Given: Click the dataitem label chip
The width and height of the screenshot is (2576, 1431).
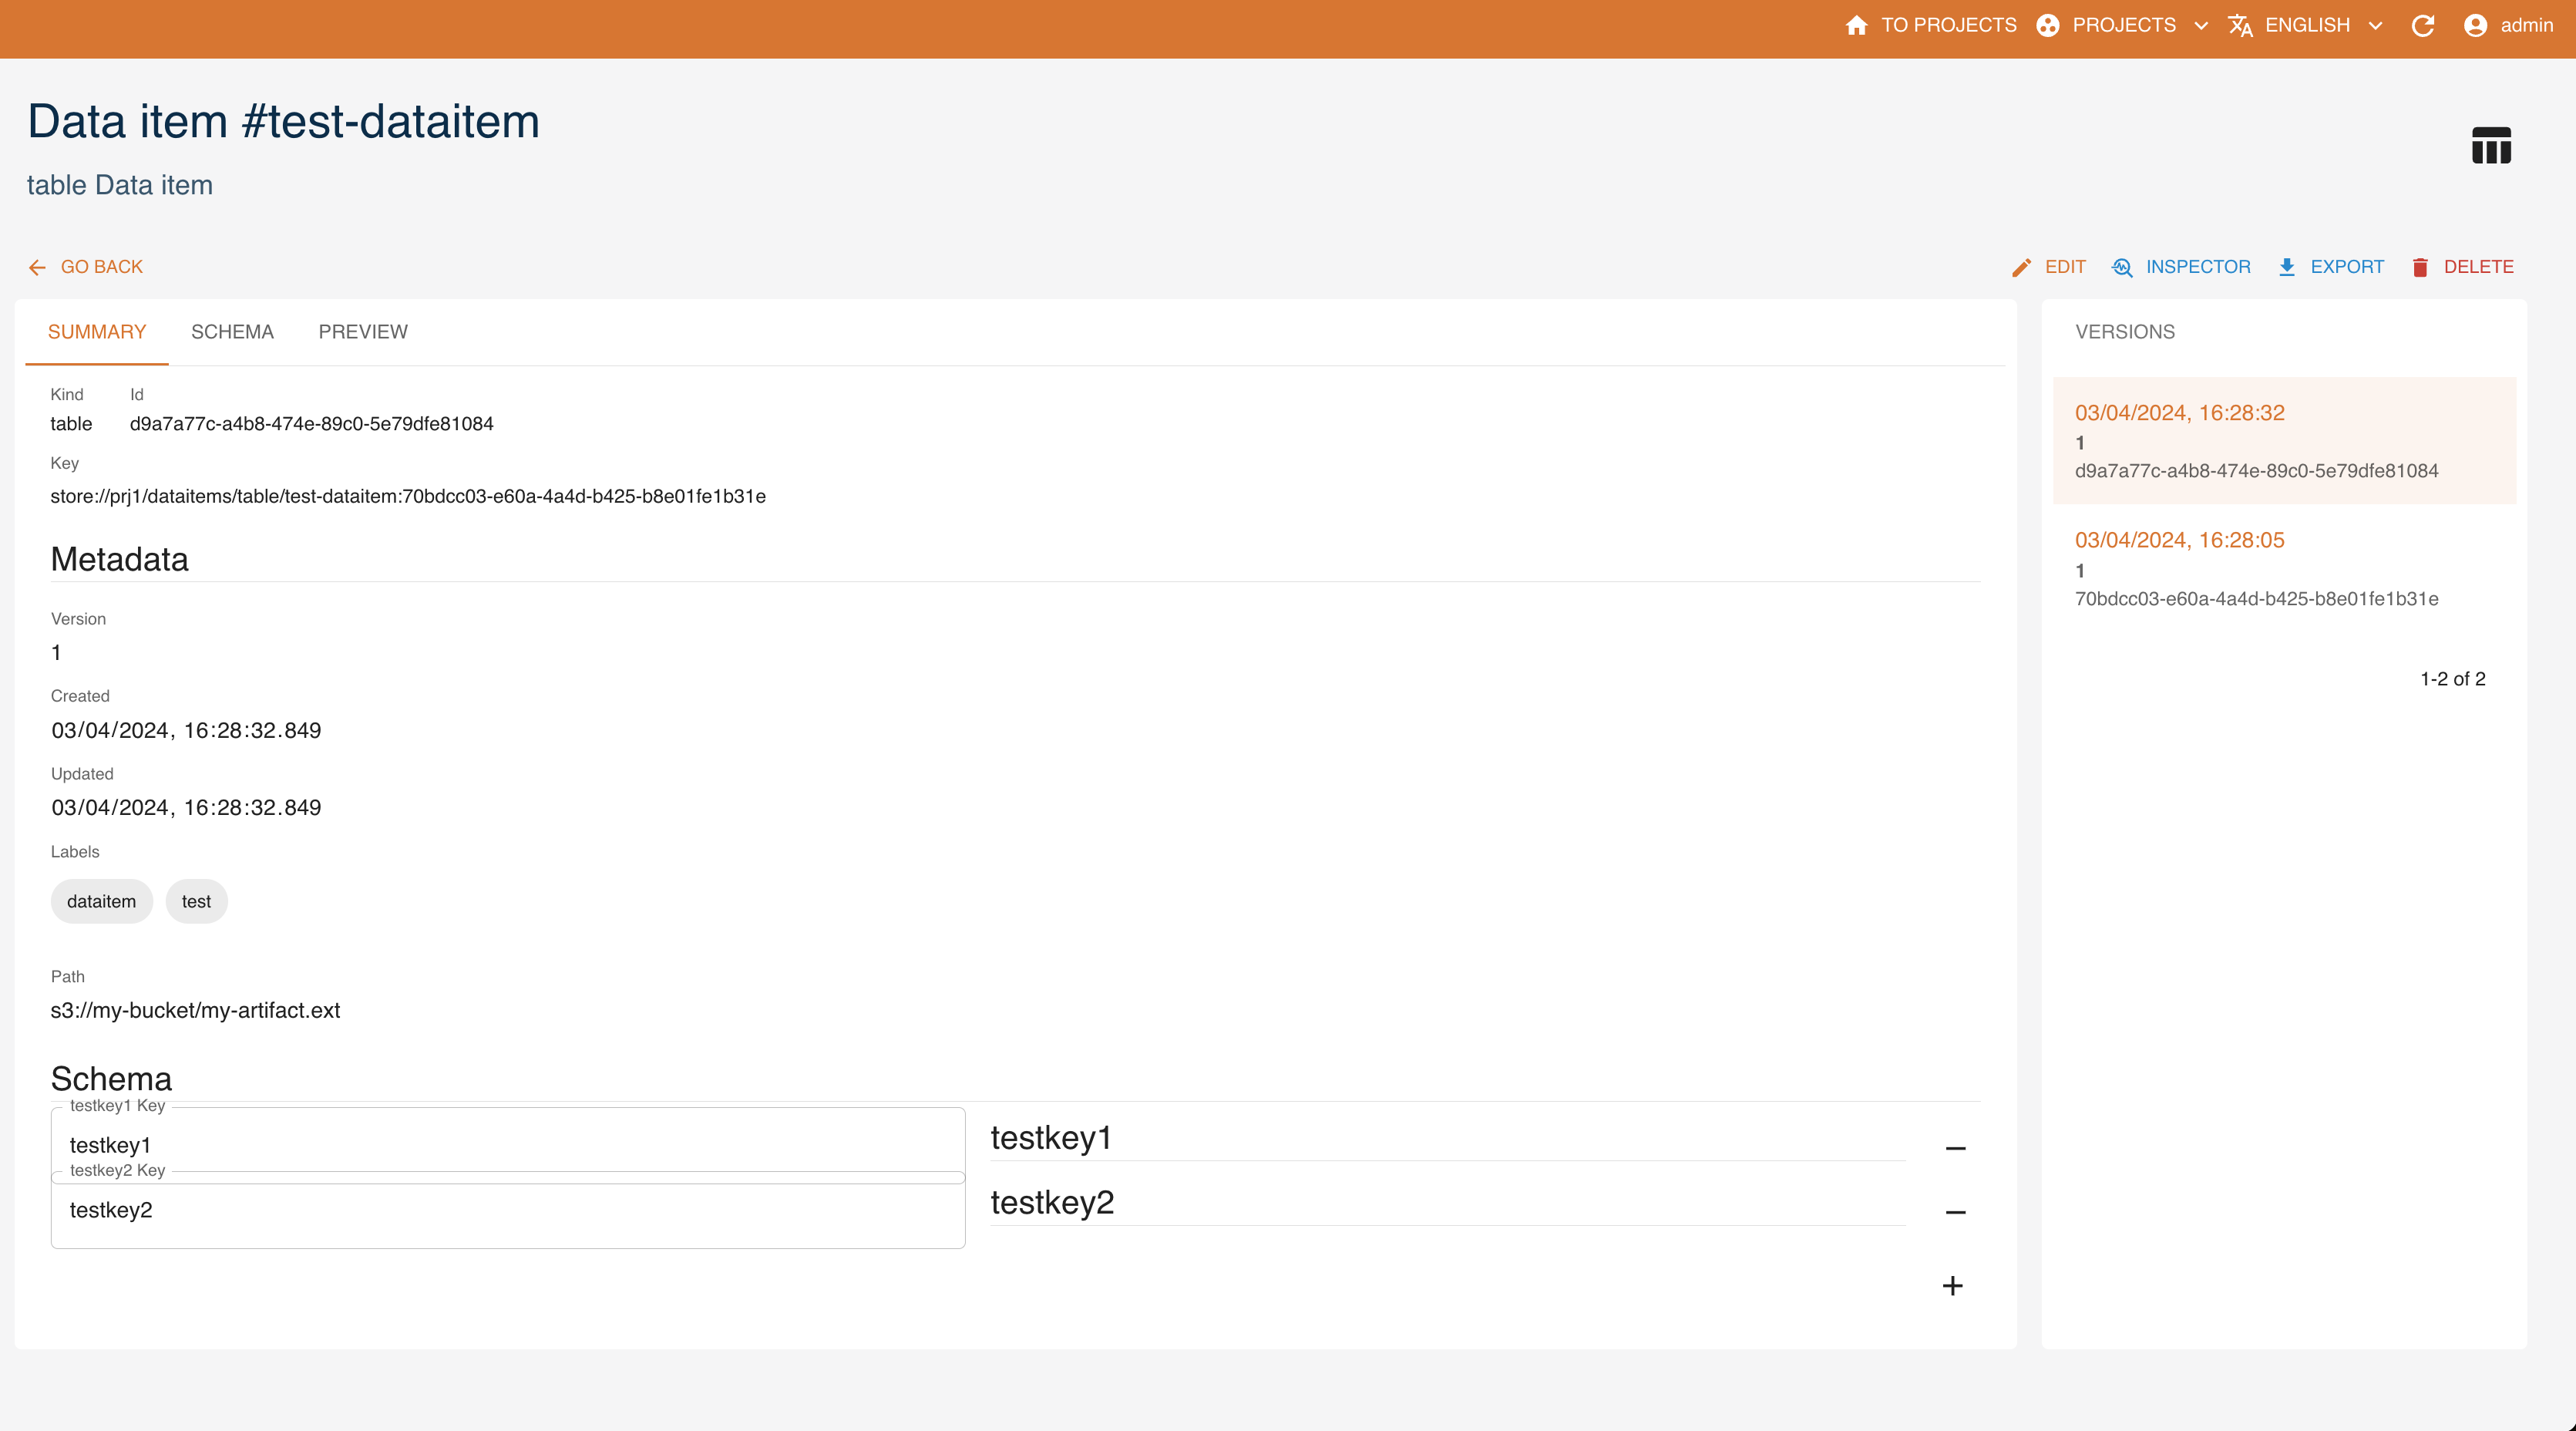Looking at the screenshot, I should point(101,901).
